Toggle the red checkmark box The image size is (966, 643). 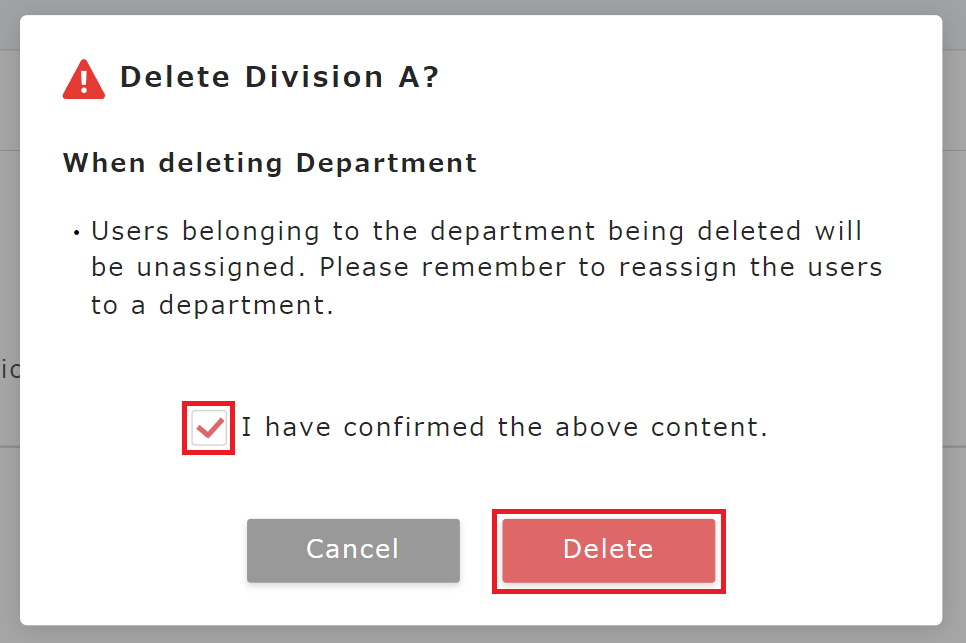coord(209,427)
